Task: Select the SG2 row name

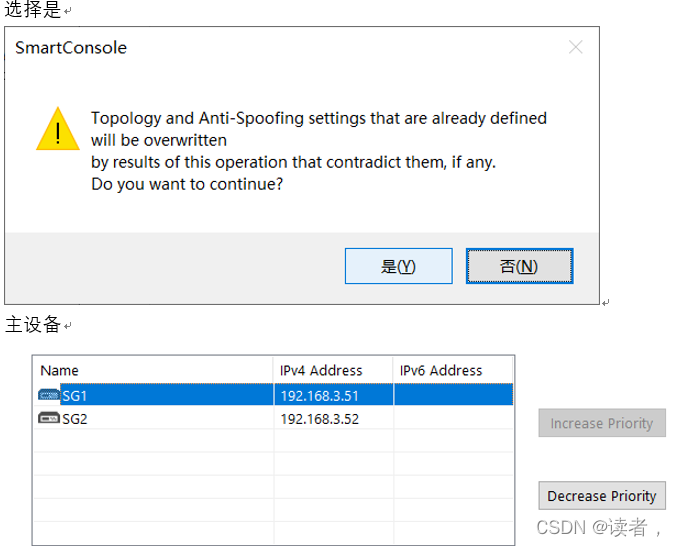Action: [74, 419]
